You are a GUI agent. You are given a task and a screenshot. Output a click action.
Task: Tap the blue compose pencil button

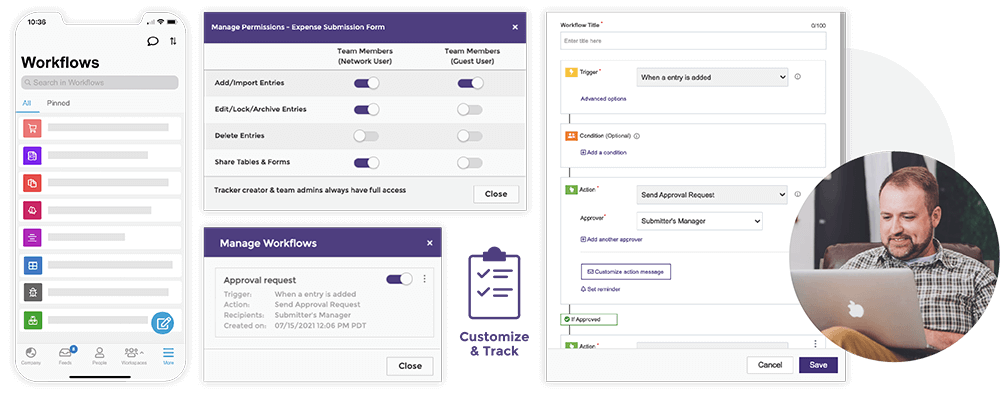(163, 323)
